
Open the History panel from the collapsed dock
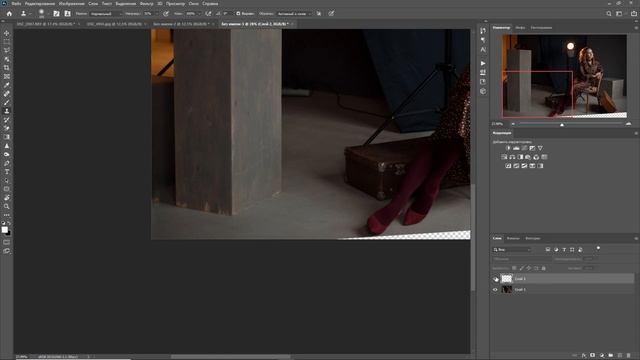tap(483, 31)
